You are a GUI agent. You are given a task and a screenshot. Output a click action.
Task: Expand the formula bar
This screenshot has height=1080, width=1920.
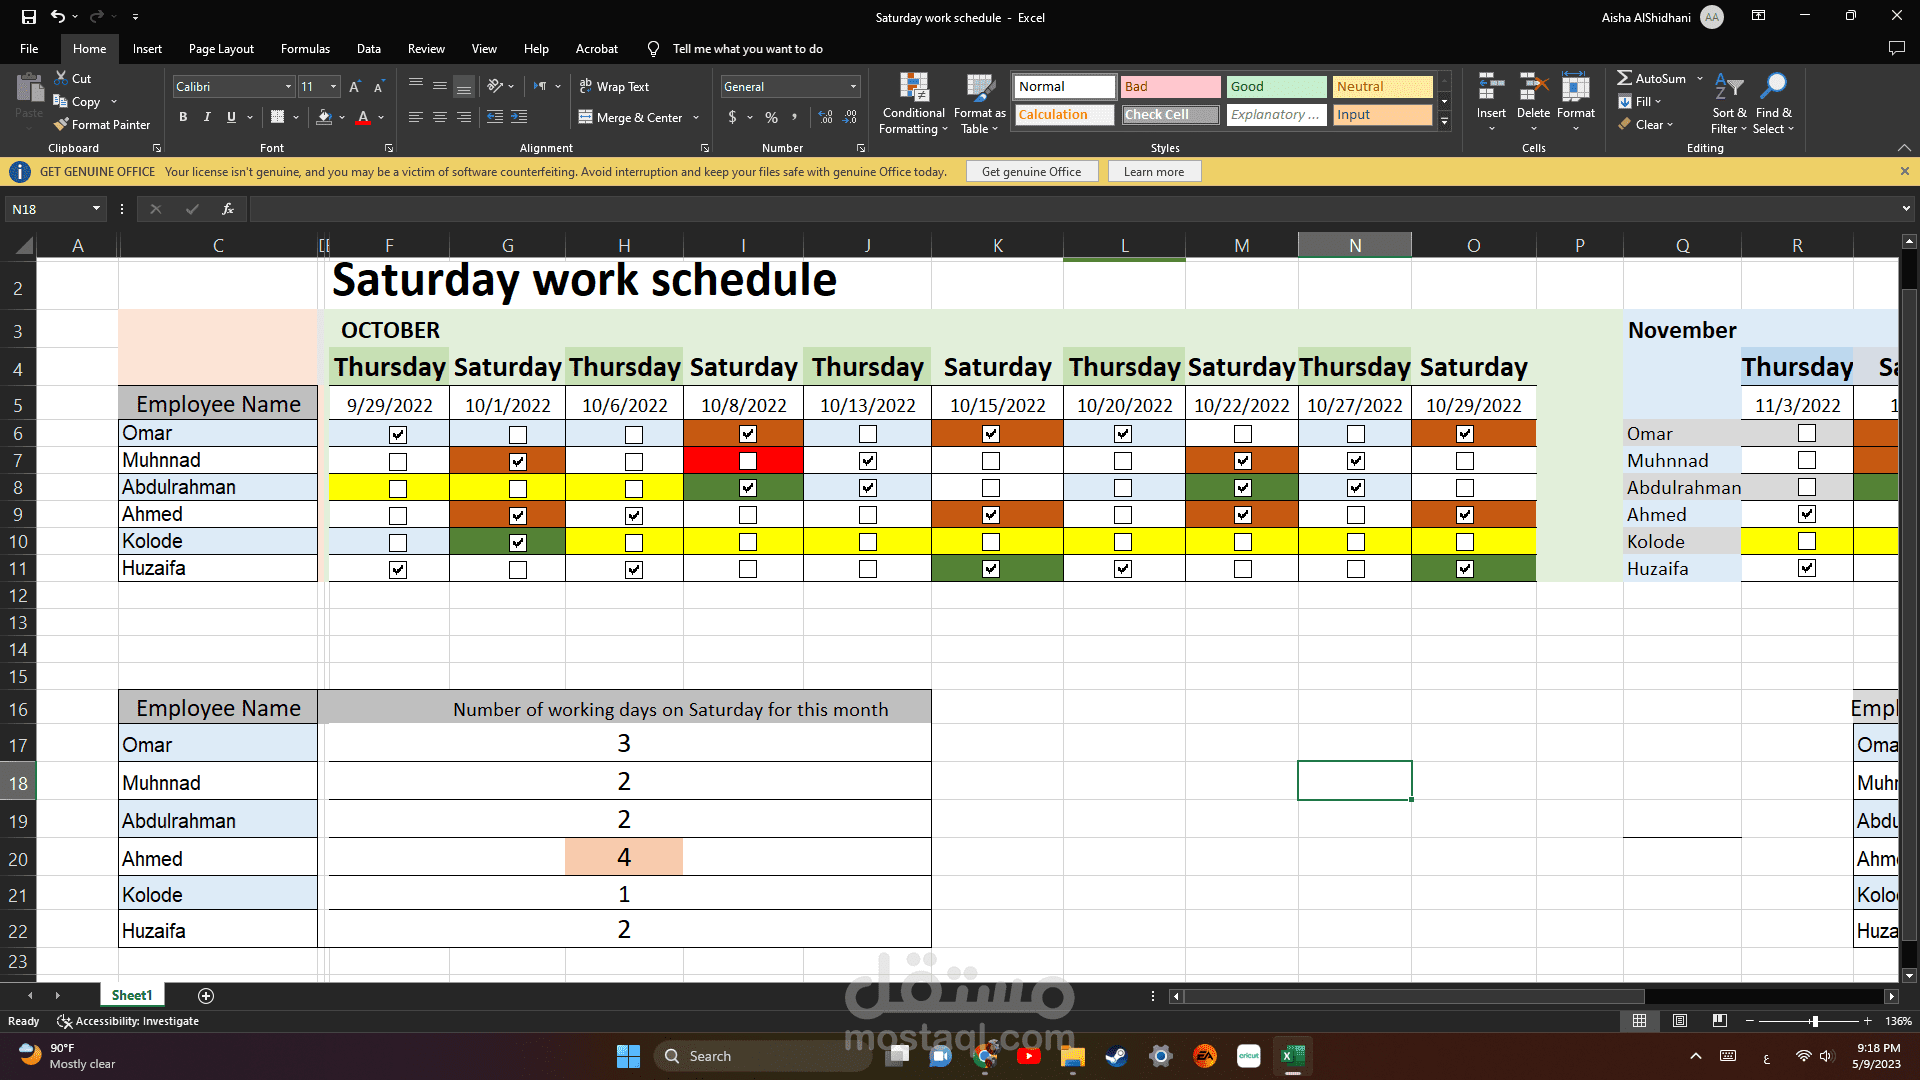click(1906, 209)
